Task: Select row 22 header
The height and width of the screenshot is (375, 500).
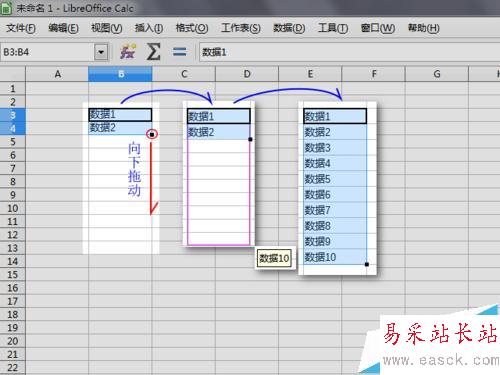Action: 13,368
